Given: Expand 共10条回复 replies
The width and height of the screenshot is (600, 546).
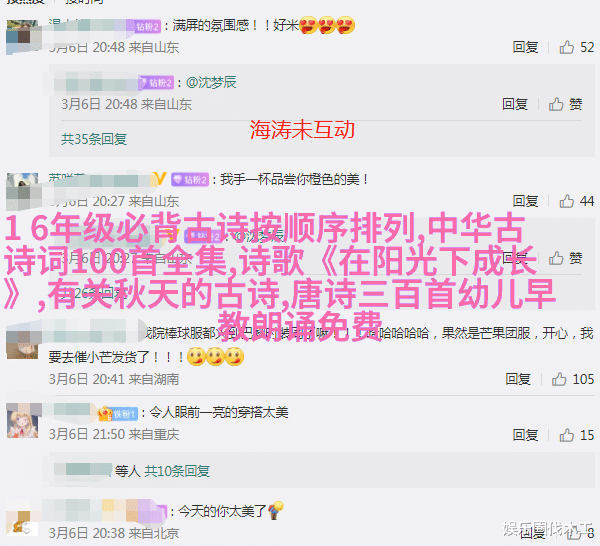Looking at the screenshot, I should tap(177, 471).
